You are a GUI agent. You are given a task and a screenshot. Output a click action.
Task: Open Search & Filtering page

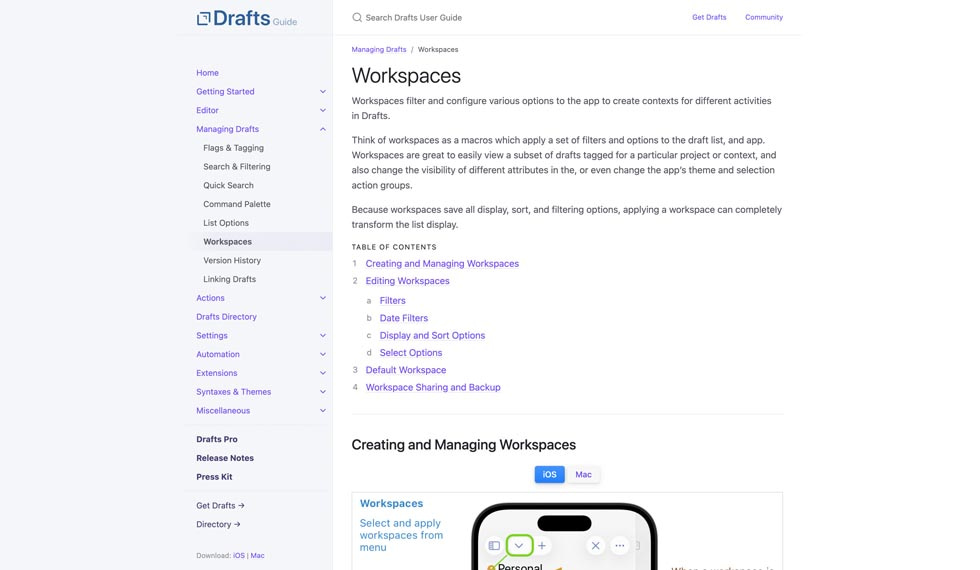pyautogui.click(x=237, y=166)
